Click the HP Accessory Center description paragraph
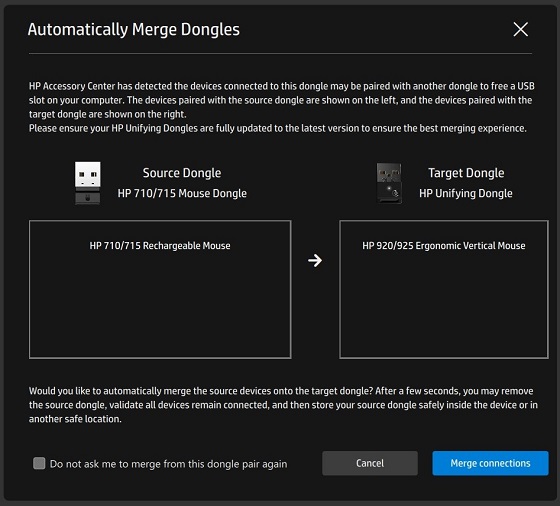Screen dimensions: 560x506 281,100
